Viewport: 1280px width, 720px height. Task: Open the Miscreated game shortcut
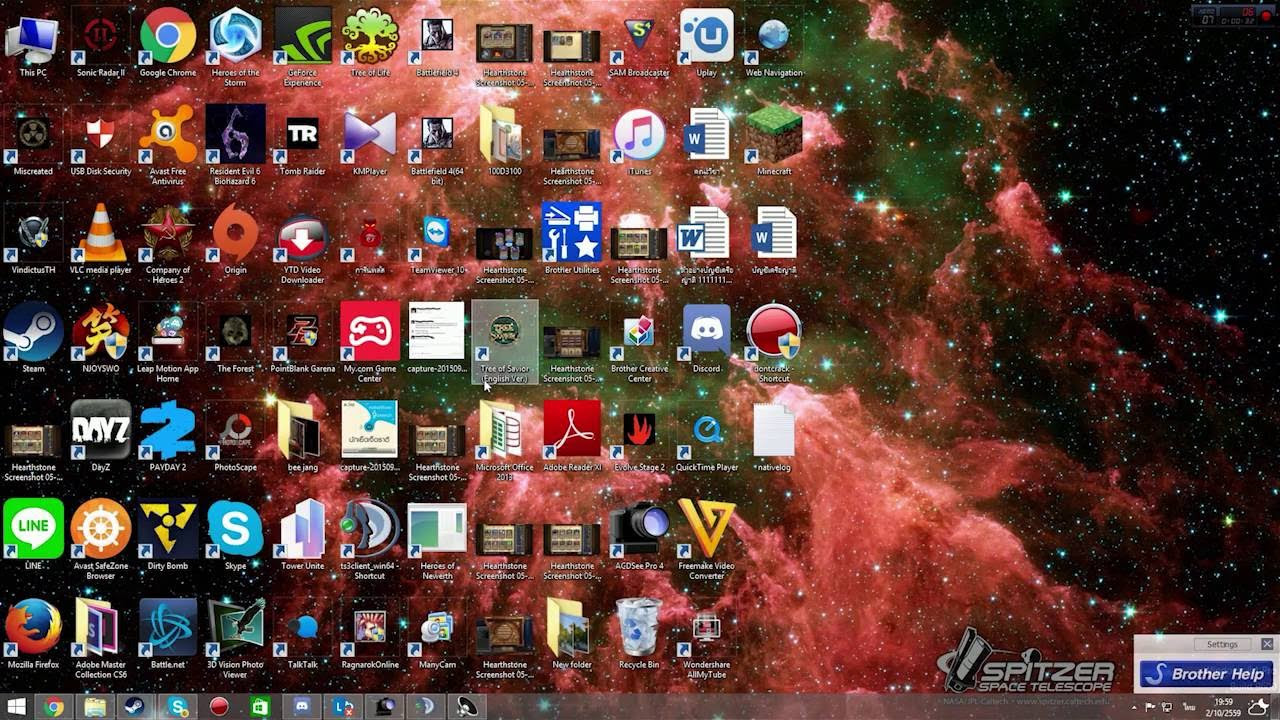coord(33,135)
